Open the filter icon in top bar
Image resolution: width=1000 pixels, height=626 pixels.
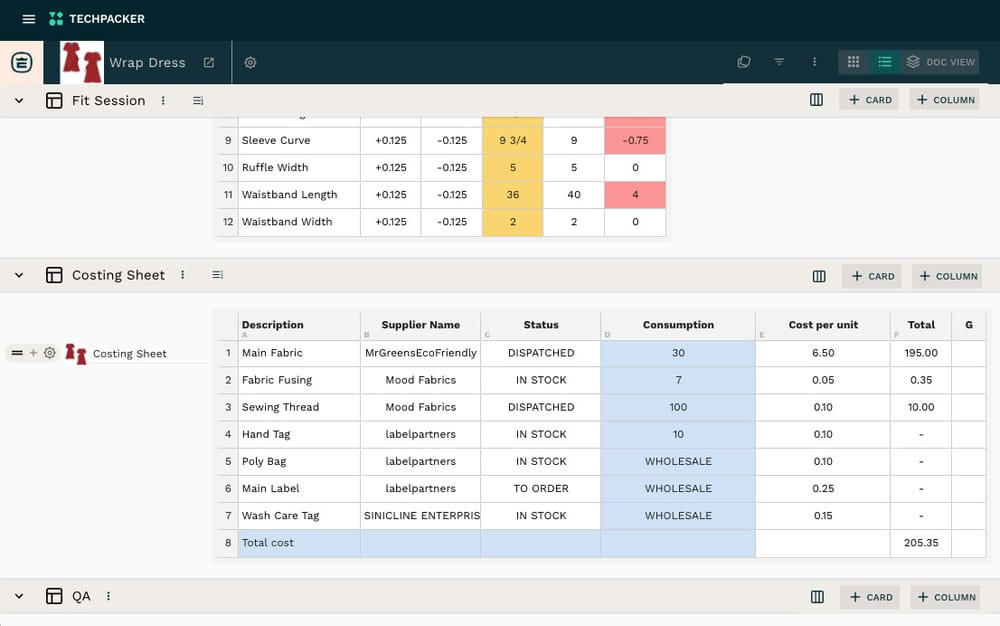click(779, 62)
